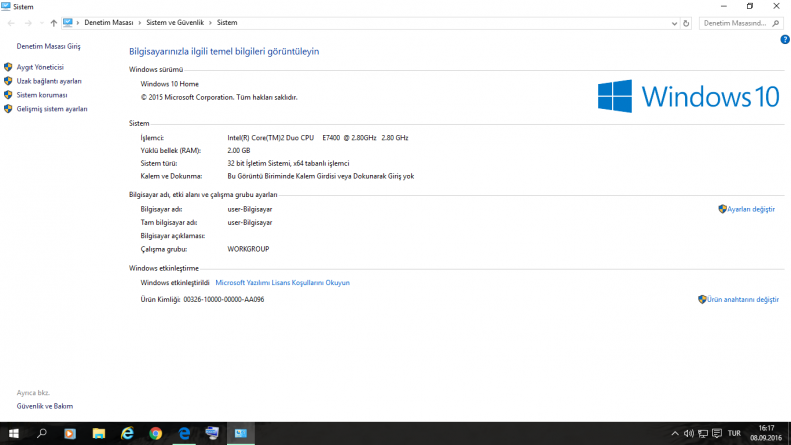Go to Denetim Masası Giriş
The width and height of the screenshot is (791, 445).
[48, 46]
